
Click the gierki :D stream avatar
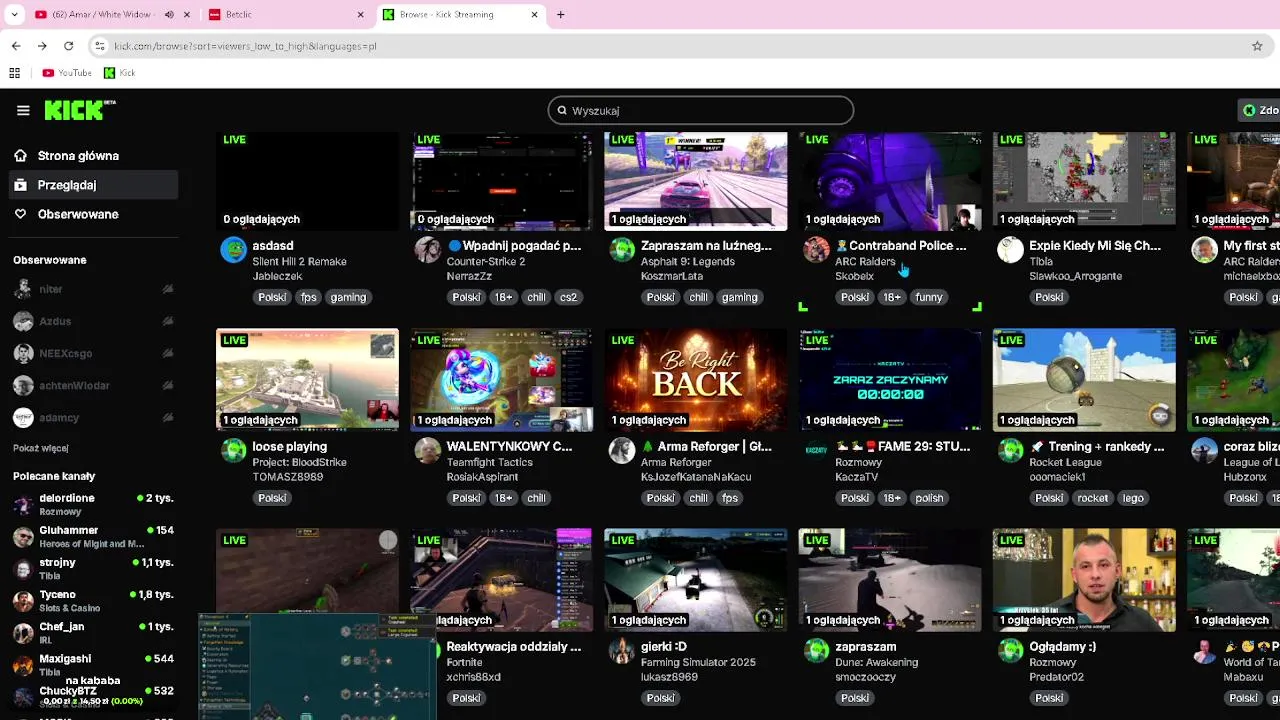(x=621, y=651)
